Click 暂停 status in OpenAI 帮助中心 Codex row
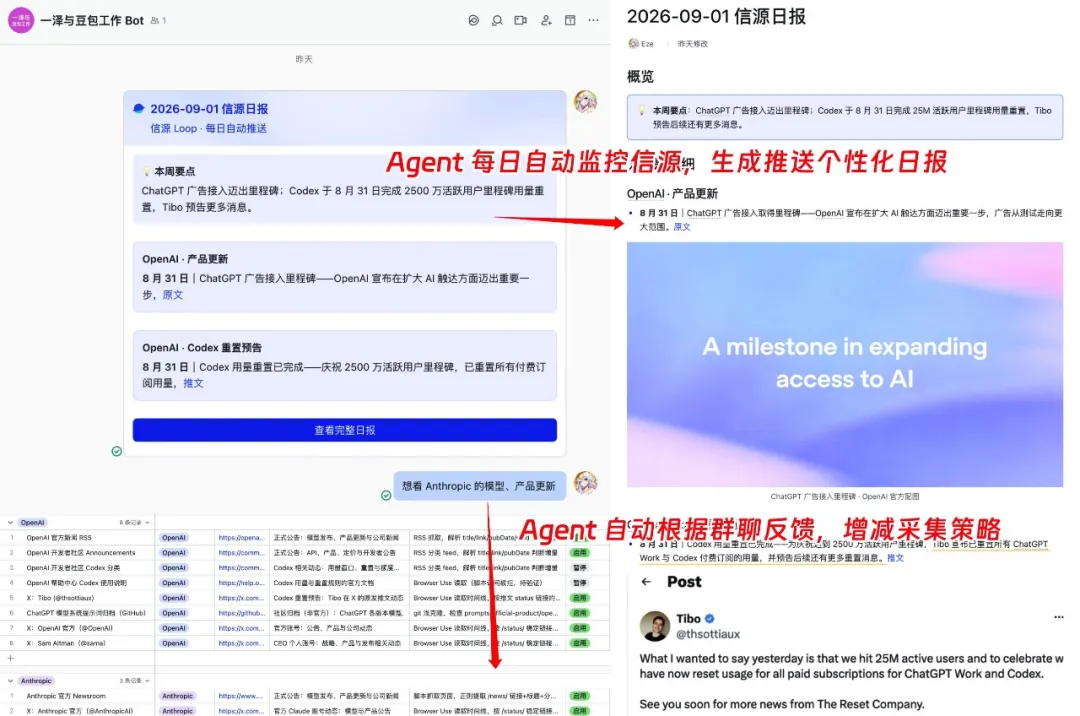Viewport: 1080px width, 716px height. [x=580, y=583]
